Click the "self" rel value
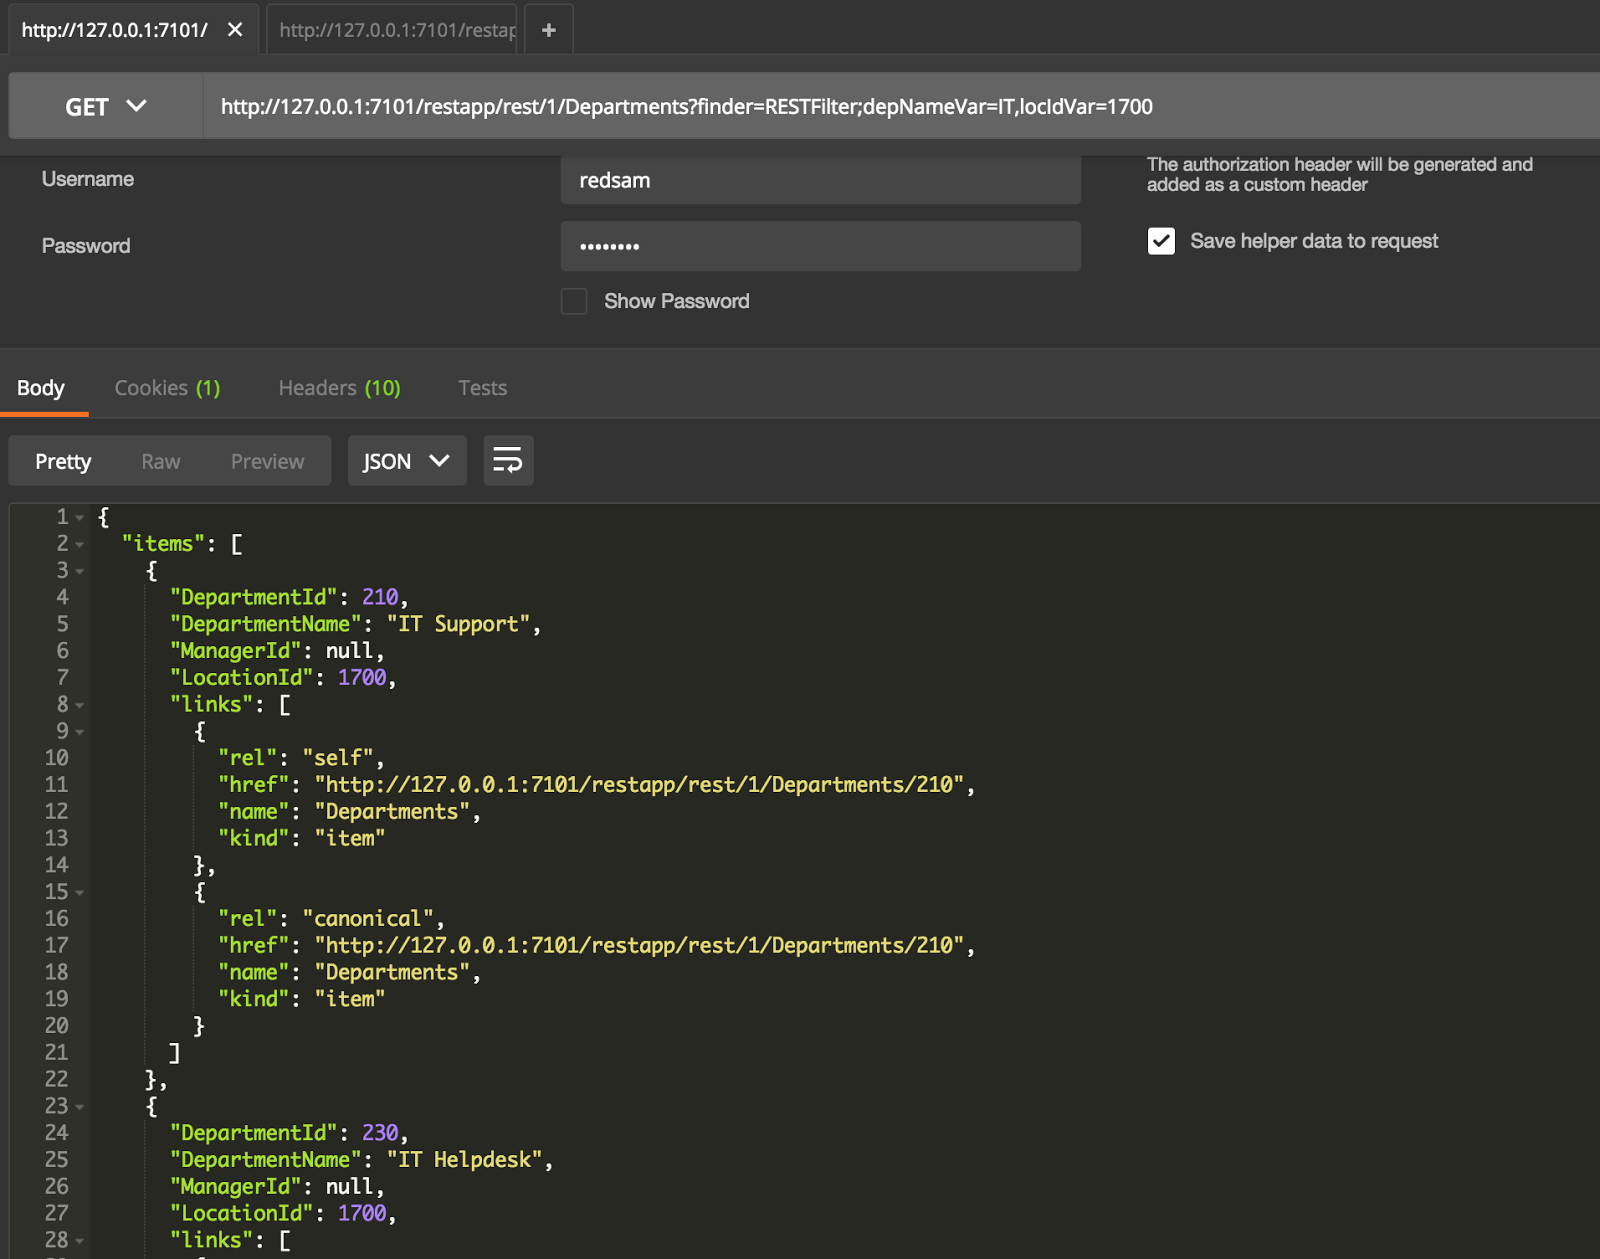The height and width of the screenshot is (1259, 1600). pyautogui.click(x=338, y=758)
